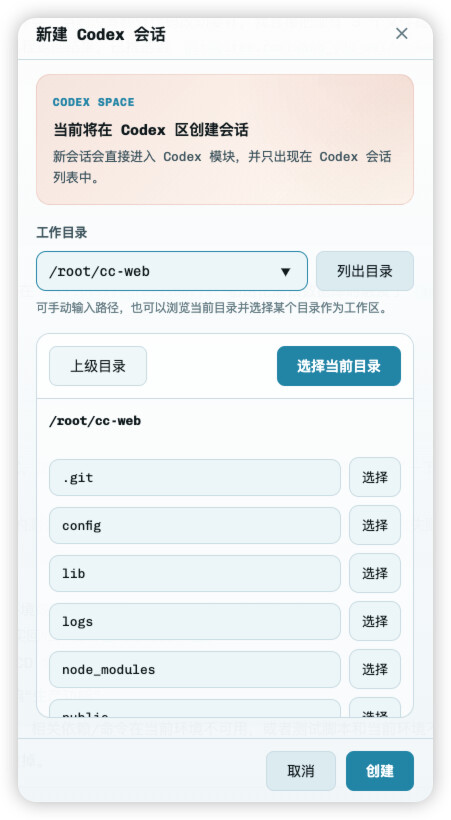Click 选择 next to node_modules
The height and width of the screenshot is (820, 451).
pyautogui.click(x=375, y=670)
